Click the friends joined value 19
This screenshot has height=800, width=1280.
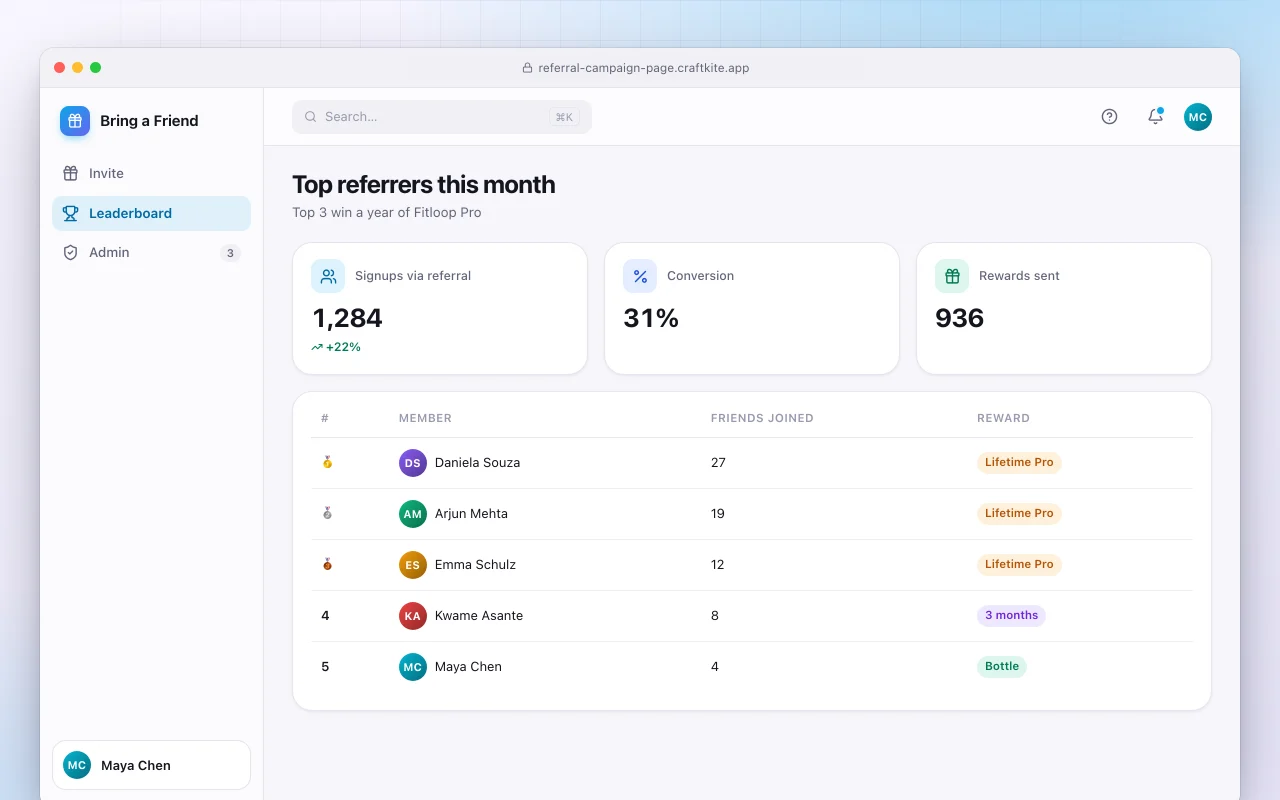click(x=718, y=514)
